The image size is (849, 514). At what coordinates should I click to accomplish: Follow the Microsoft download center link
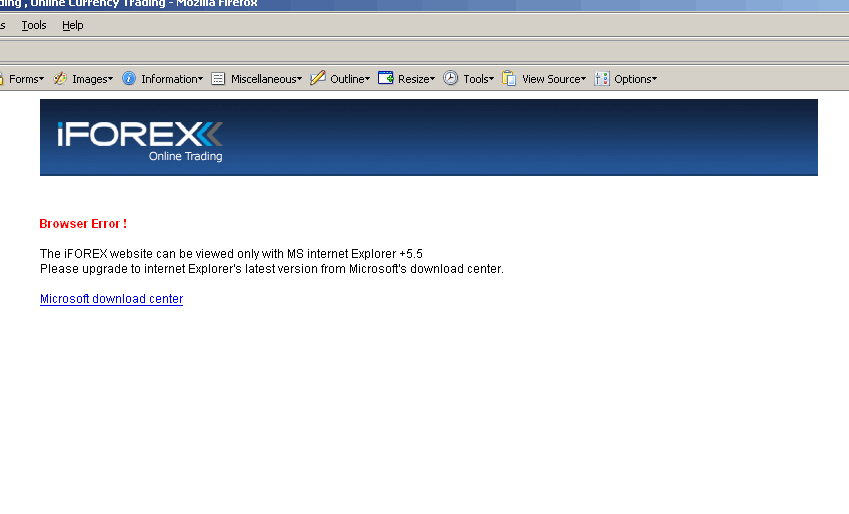pyautogui.click(x=112, y=299)
